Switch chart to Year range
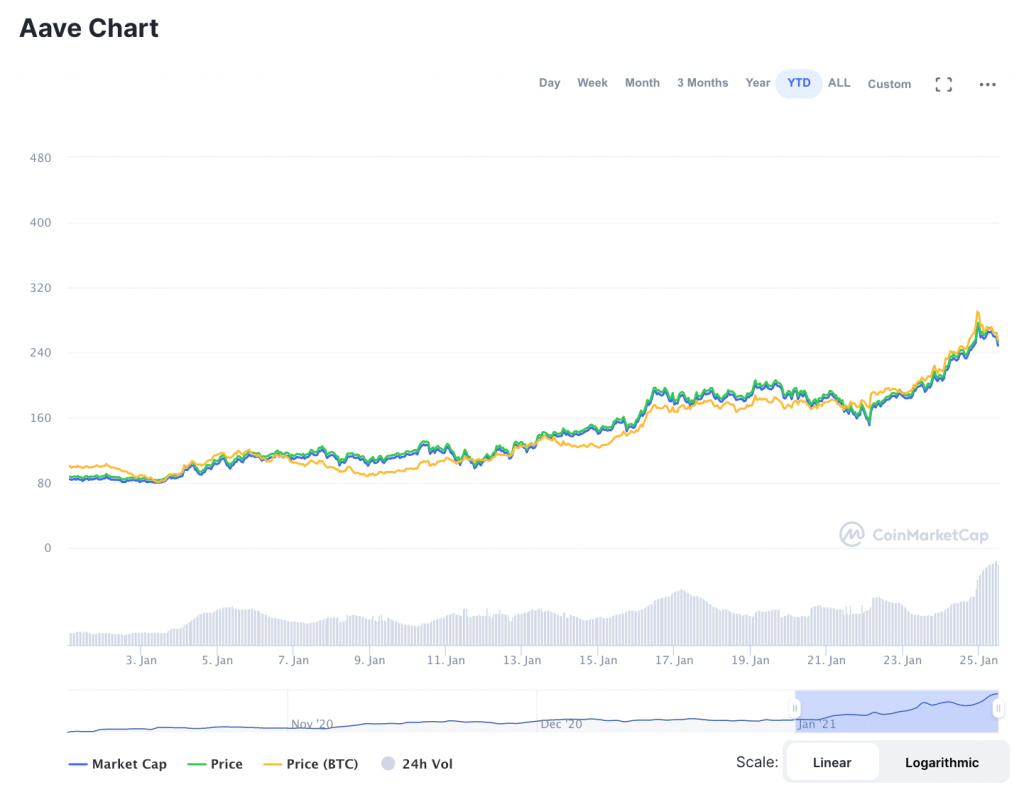This screenshot has width=1024, height=797. (758, 83)
